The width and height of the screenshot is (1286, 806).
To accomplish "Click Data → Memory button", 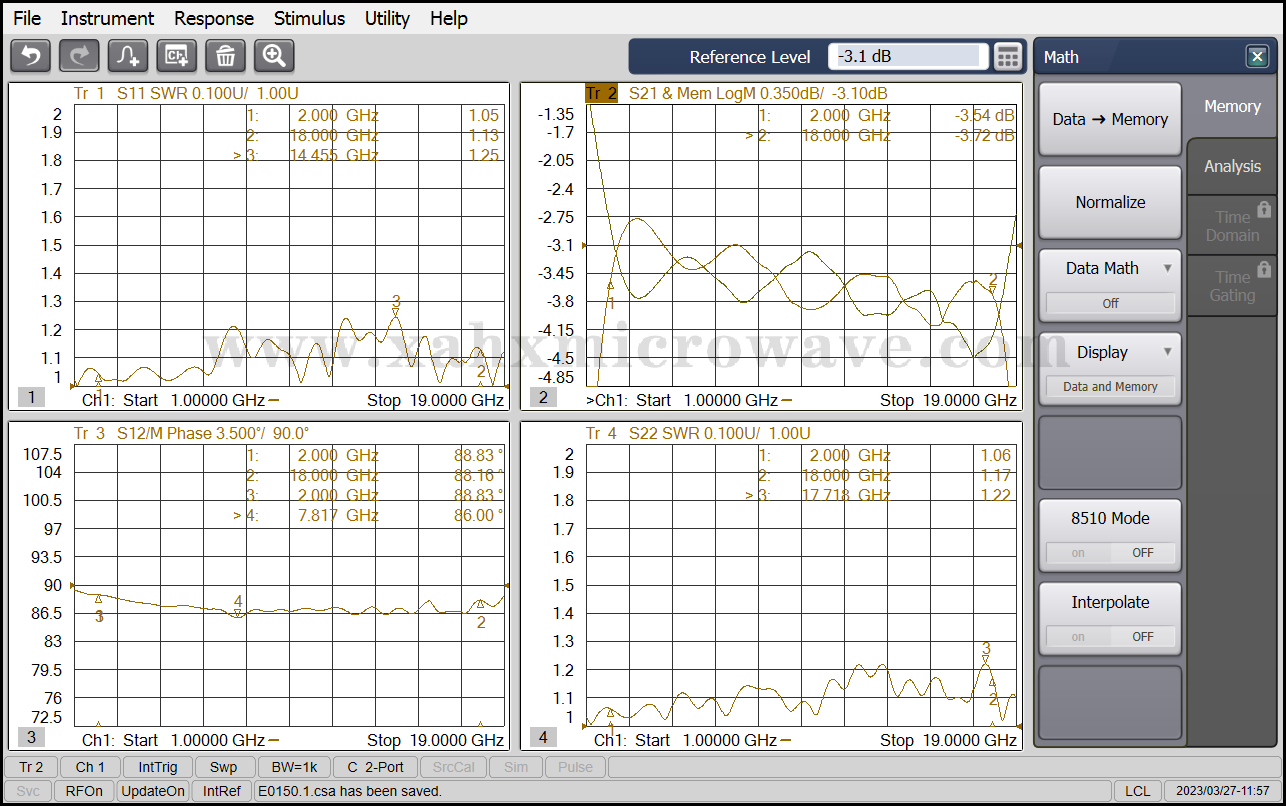I will tap(1110, 119).
